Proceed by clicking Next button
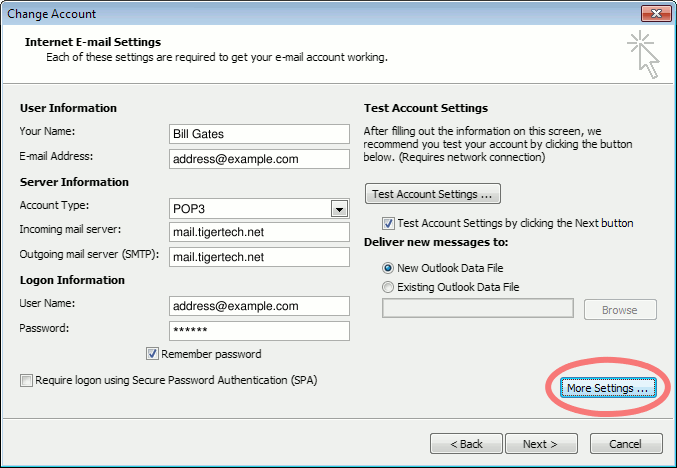Screen dimensions: 677x468 click(x=540, y=443)
